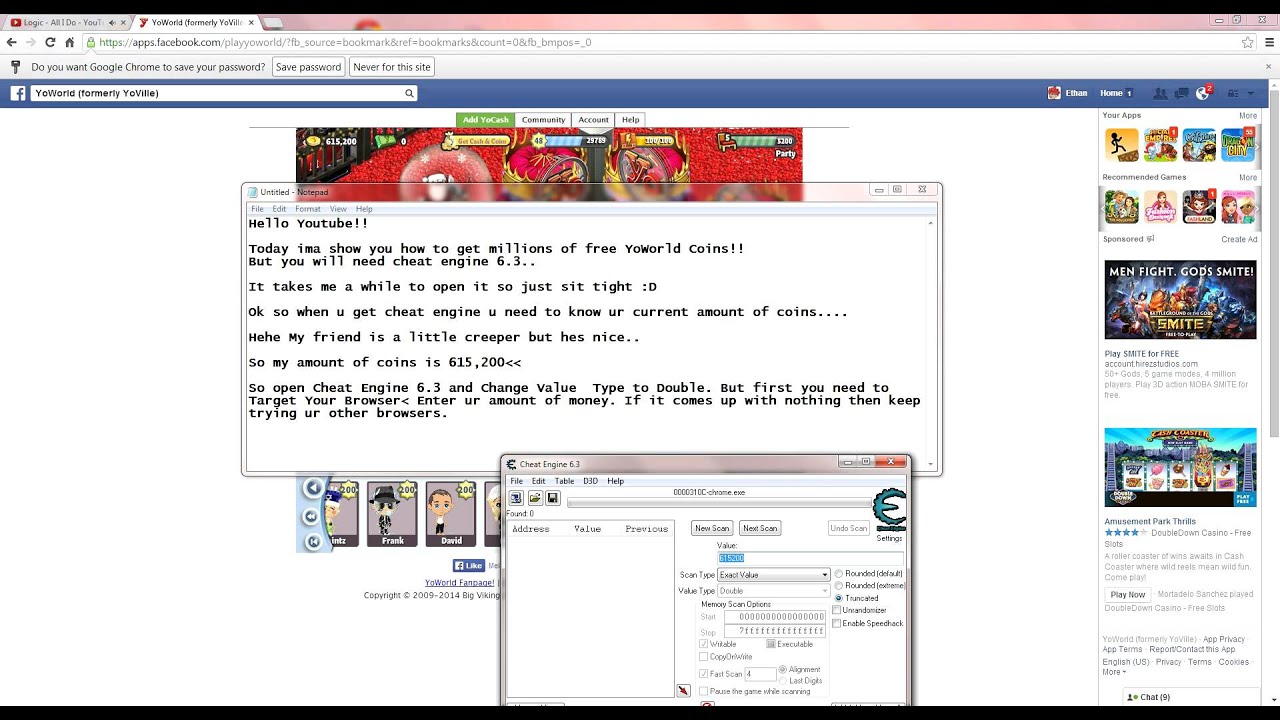Viewport: 1280px width, 720px height.
Task: Tick the Enable Speedhack checkbox
Action: tap(837, 624)
